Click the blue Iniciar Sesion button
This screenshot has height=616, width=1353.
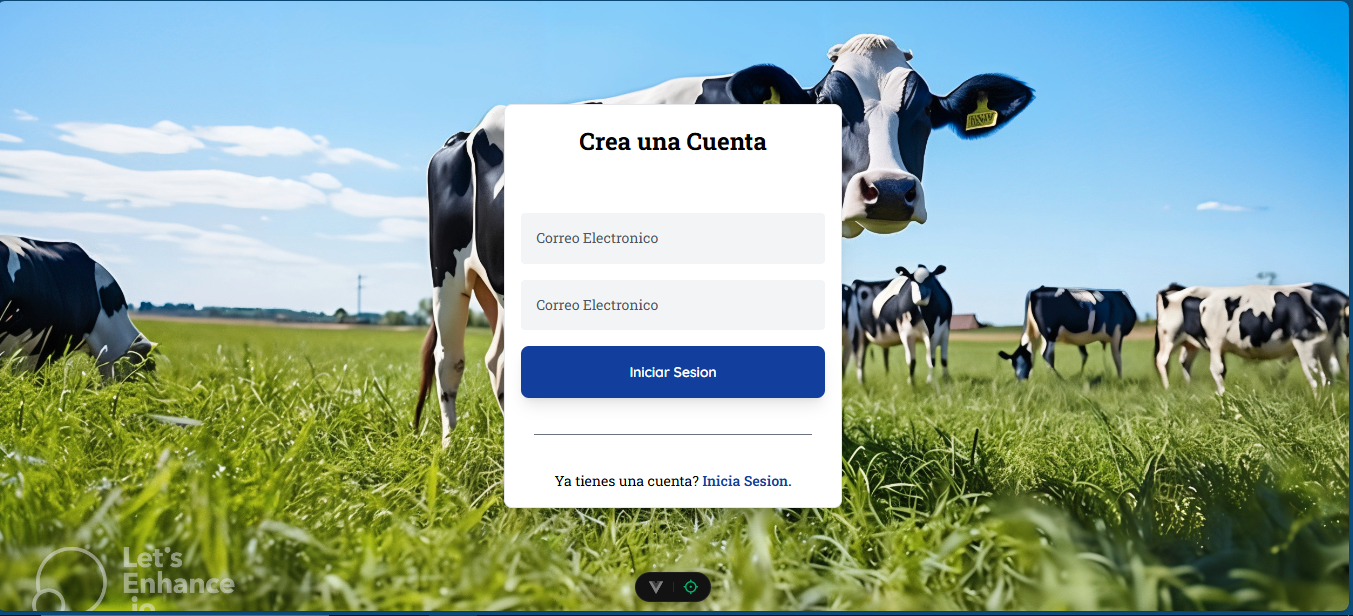[x=673, y=372]
